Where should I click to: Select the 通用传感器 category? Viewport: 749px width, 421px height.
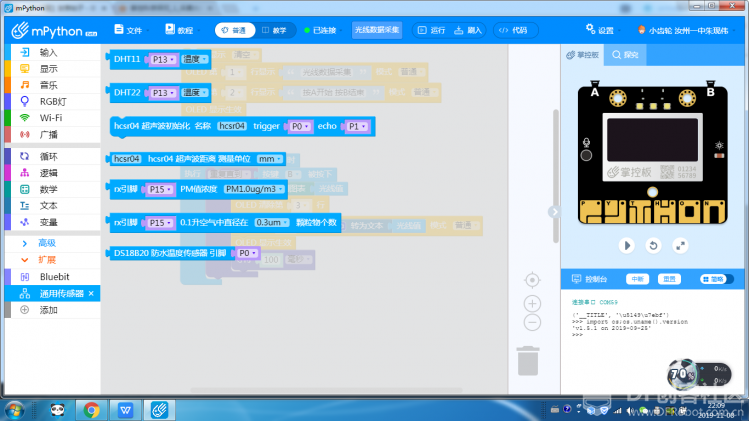(53, 293)
